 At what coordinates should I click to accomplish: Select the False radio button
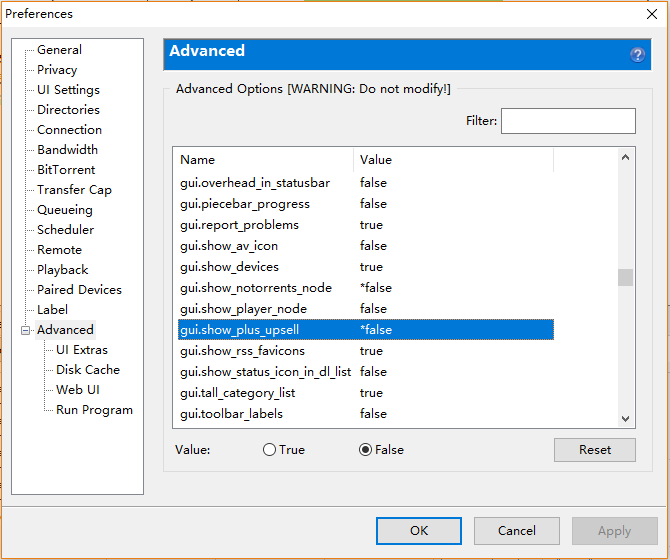tap(365, 450)
